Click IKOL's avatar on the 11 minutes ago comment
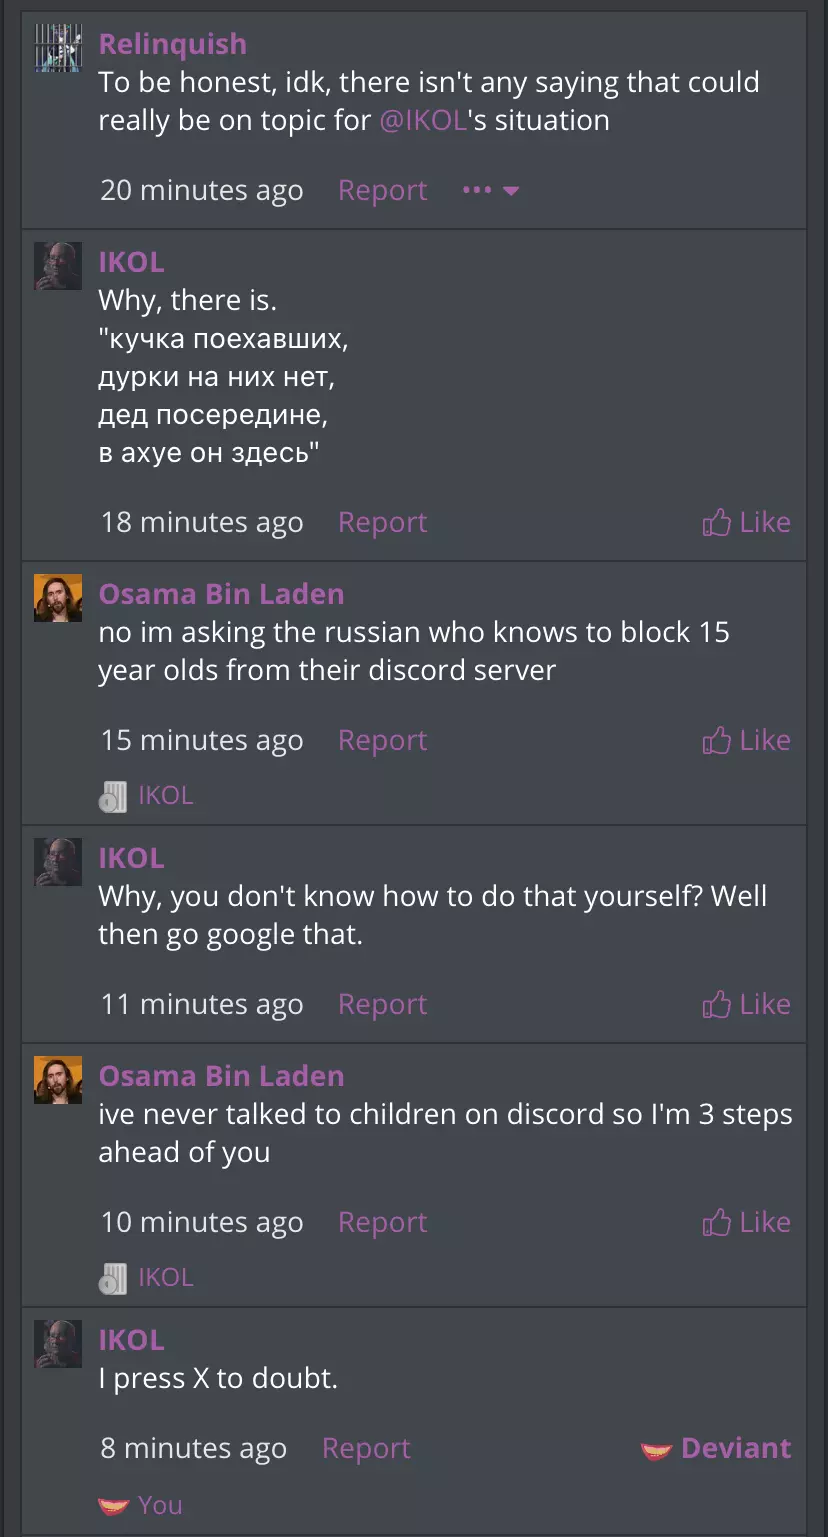Image resolution: width=828 pixels, height=1537 pixels. [x=58, y=861]
